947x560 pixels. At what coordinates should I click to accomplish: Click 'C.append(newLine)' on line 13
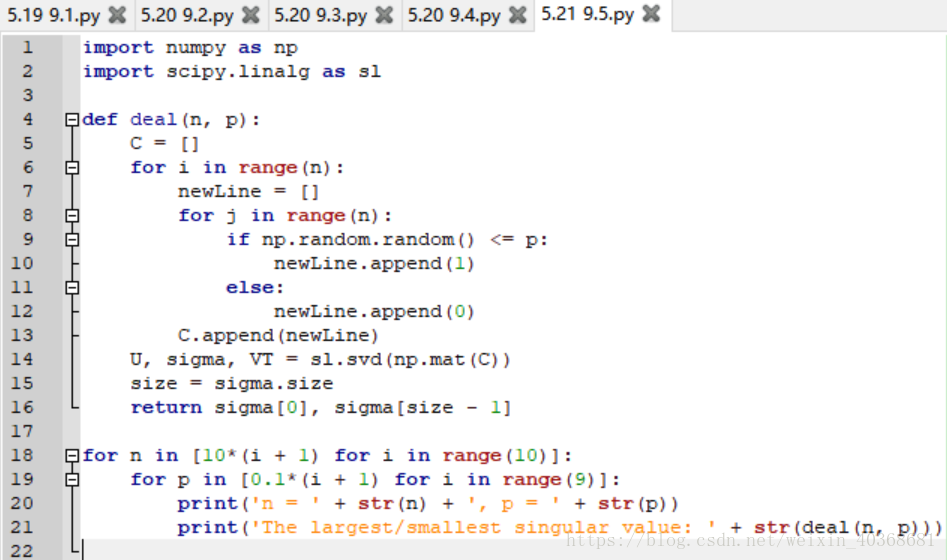(278, 335)
